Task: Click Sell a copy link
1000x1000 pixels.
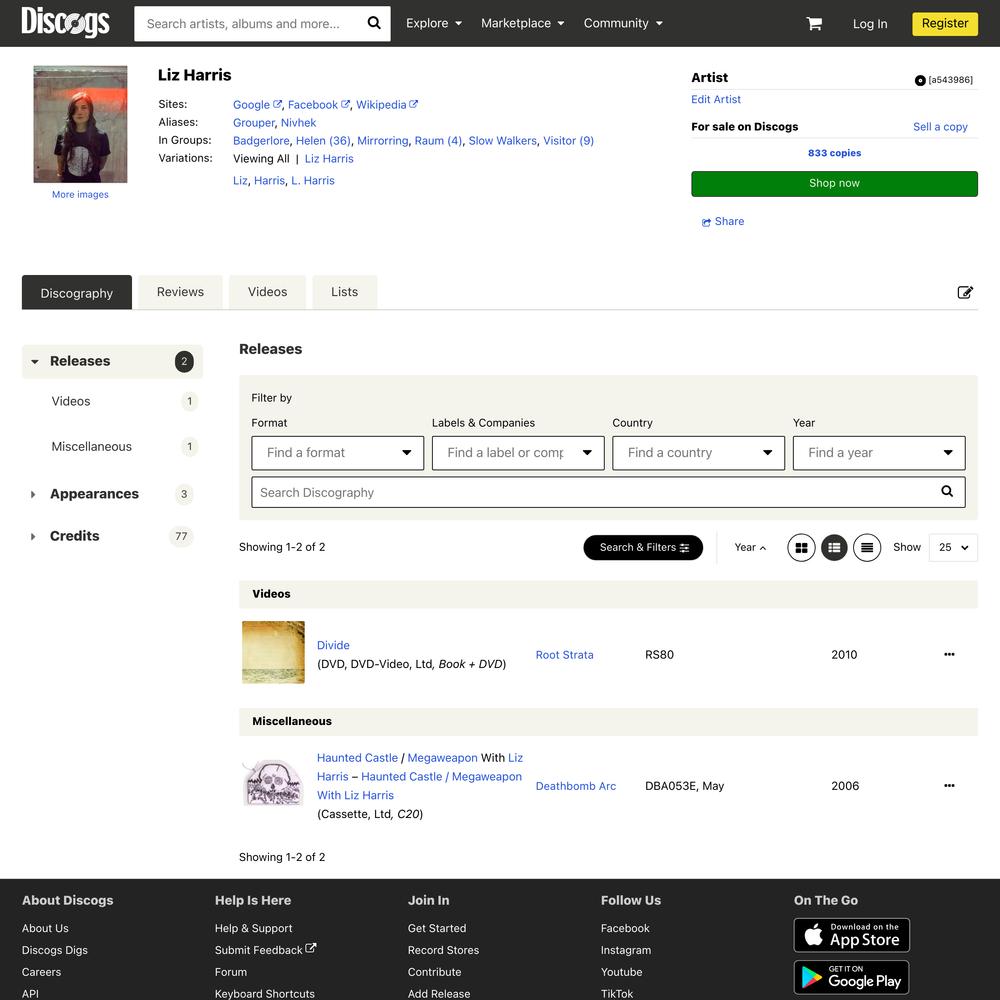Action: click(940, 126)
